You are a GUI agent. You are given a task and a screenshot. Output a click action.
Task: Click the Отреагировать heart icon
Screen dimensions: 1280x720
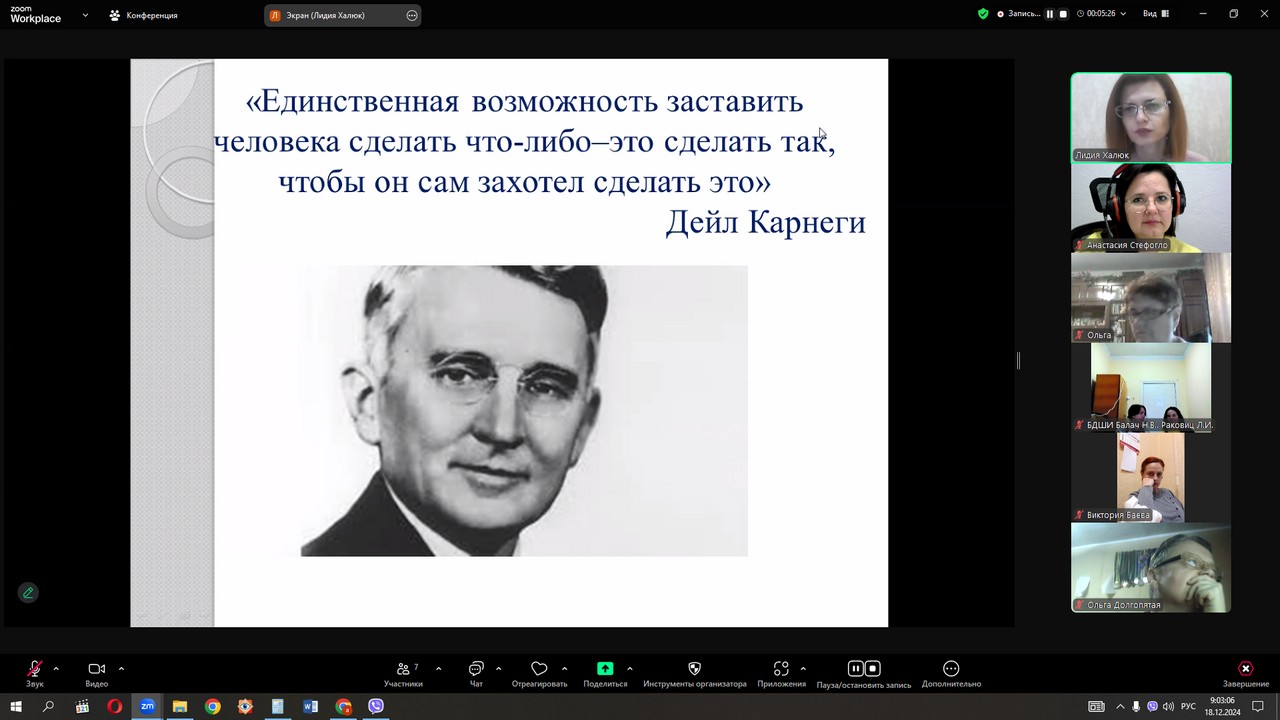(x=539, y=669)
